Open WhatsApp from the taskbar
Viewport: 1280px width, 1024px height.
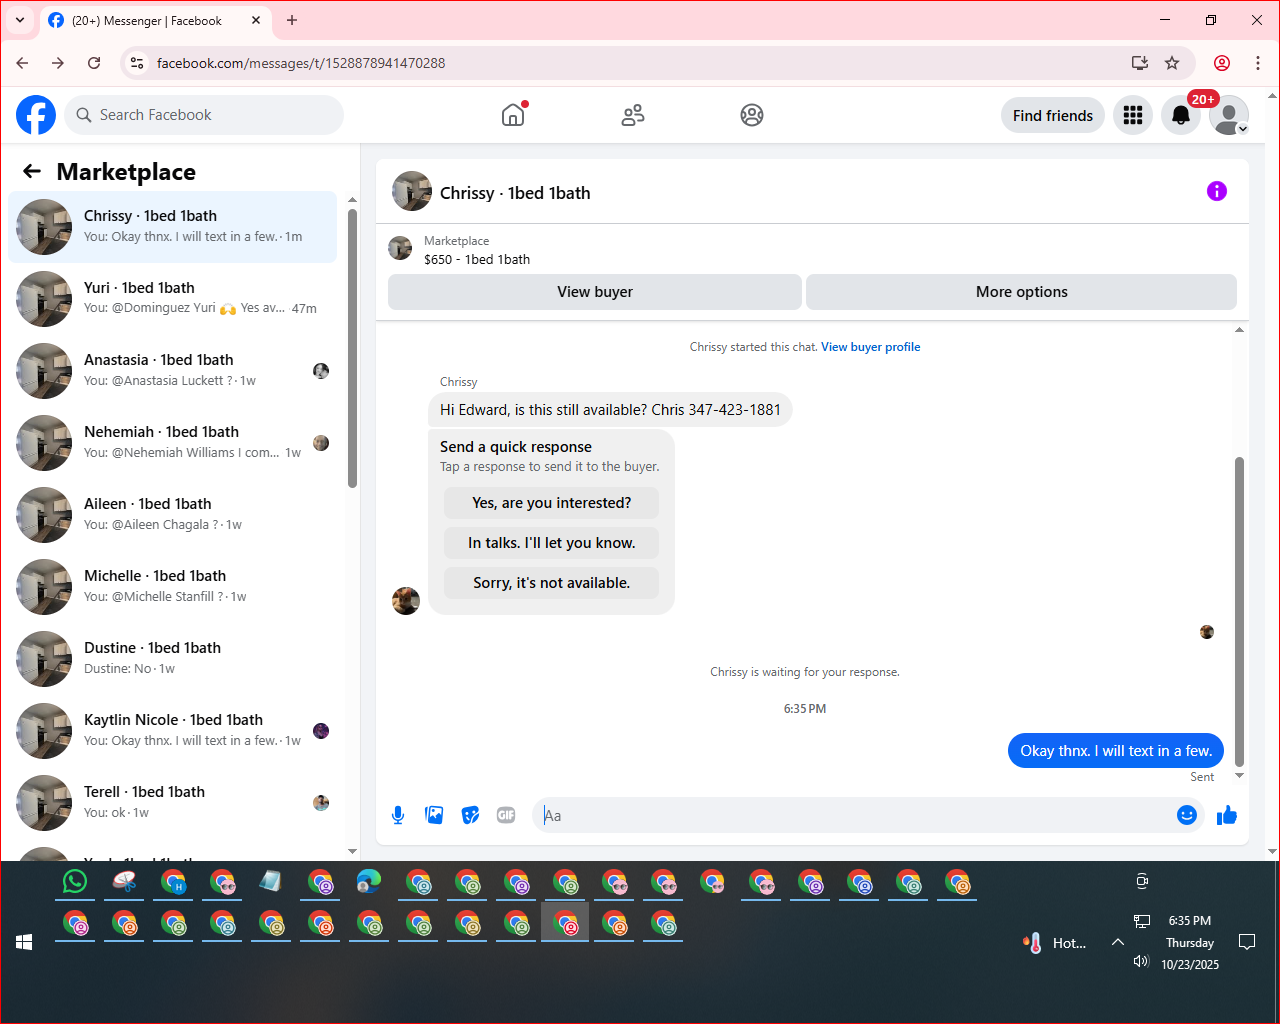click(x=75, y=881)
